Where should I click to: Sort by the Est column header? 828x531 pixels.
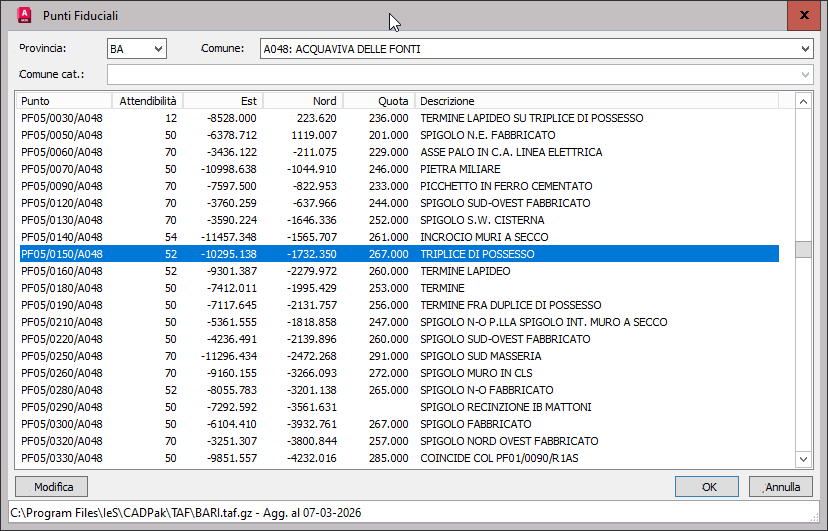point(223,101)
